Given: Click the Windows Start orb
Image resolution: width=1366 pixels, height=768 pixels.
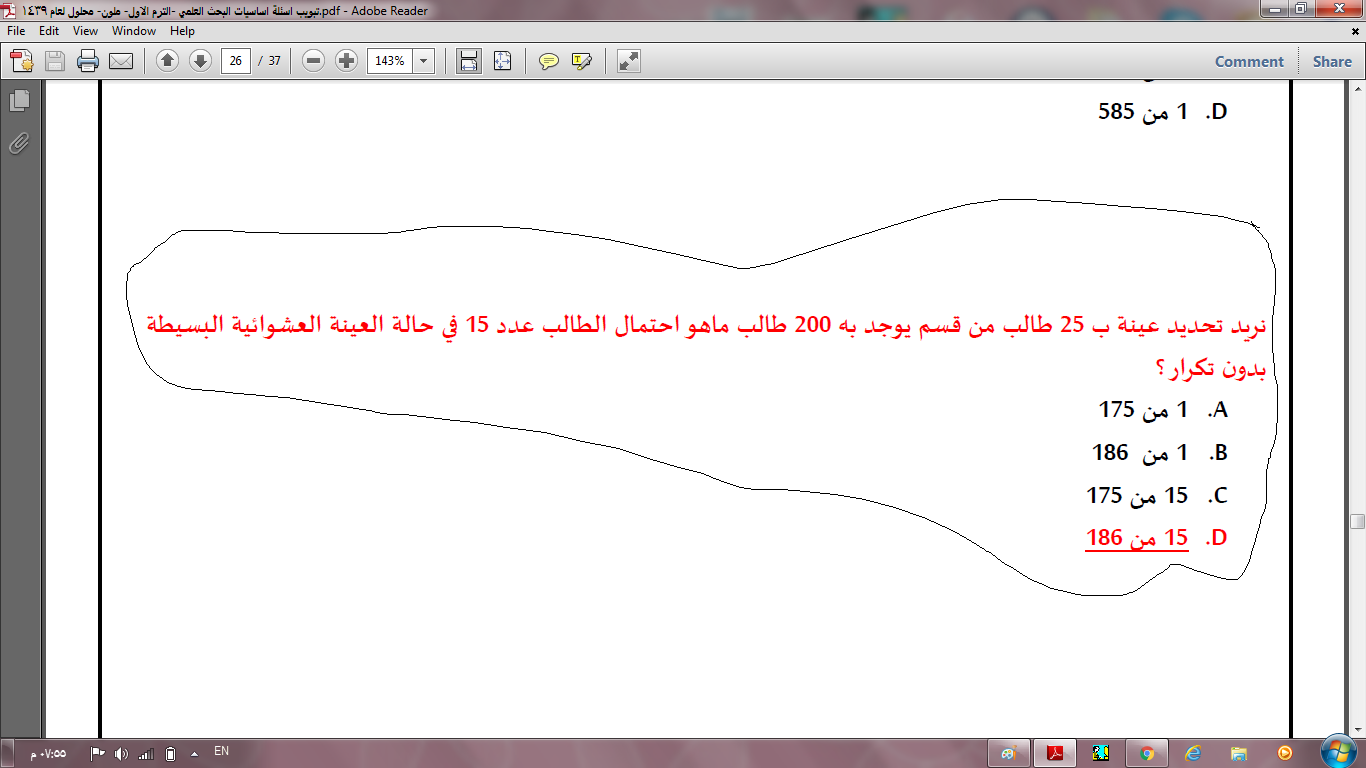Looking at the screenshot, I should pyautogui.click(x=1337, y=752).
